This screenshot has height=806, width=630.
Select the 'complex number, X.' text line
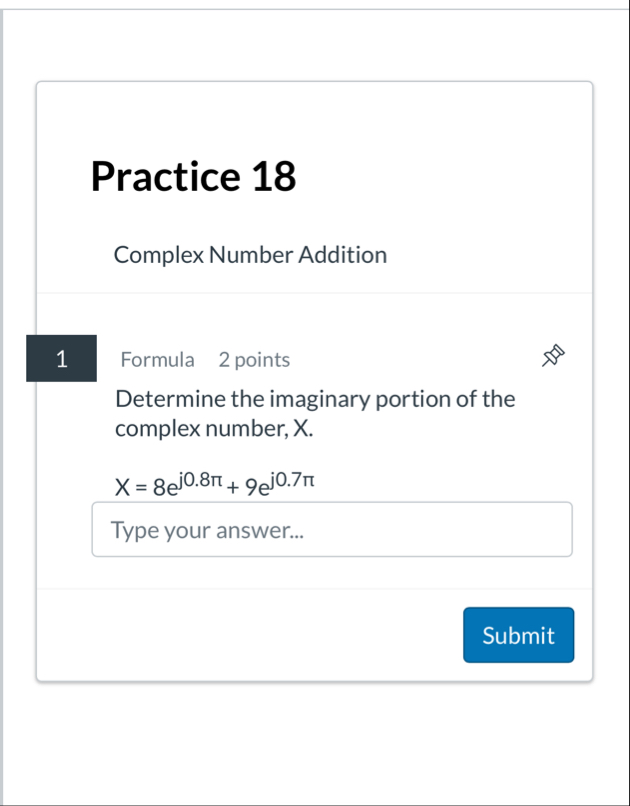(214, 428)
